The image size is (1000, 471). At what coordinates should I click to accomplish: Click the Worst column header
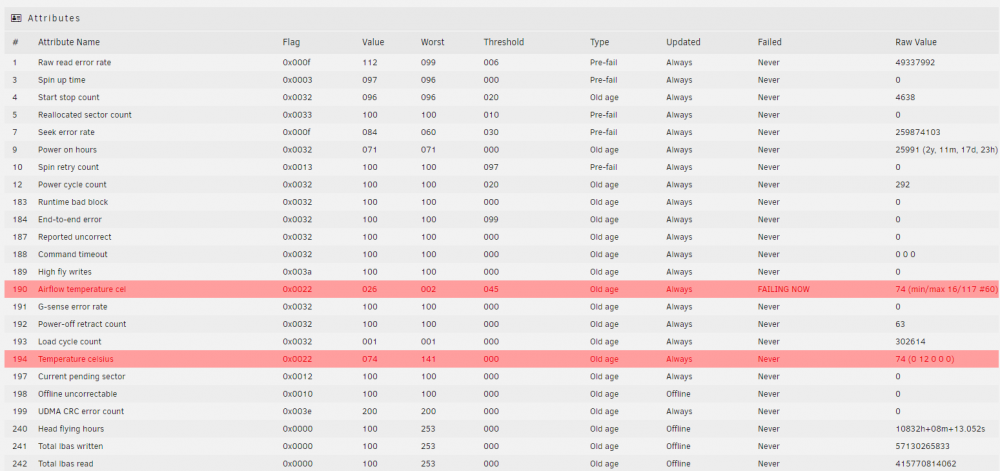(x=432, y=42)
